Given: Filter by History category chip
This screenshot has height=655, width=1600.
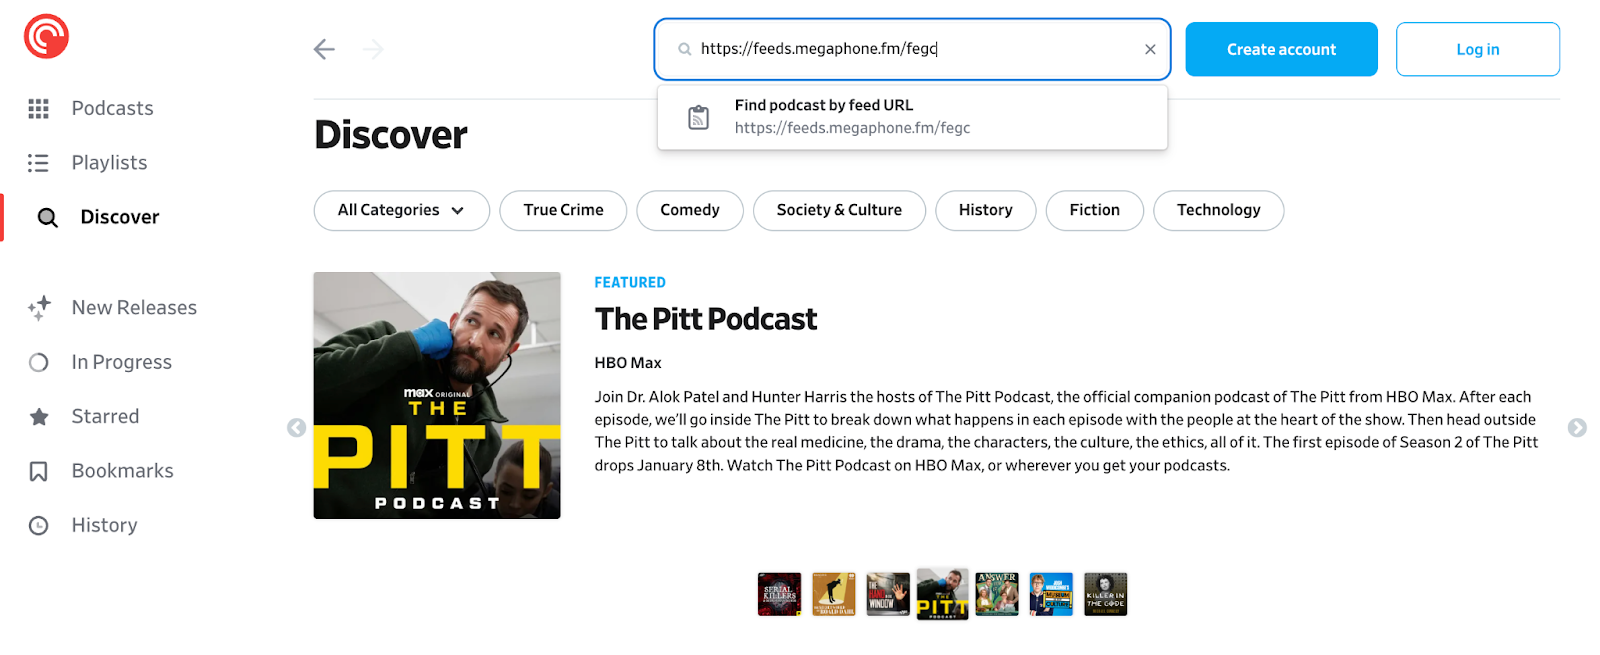Looking at the screenshot, I should (986, 210).
